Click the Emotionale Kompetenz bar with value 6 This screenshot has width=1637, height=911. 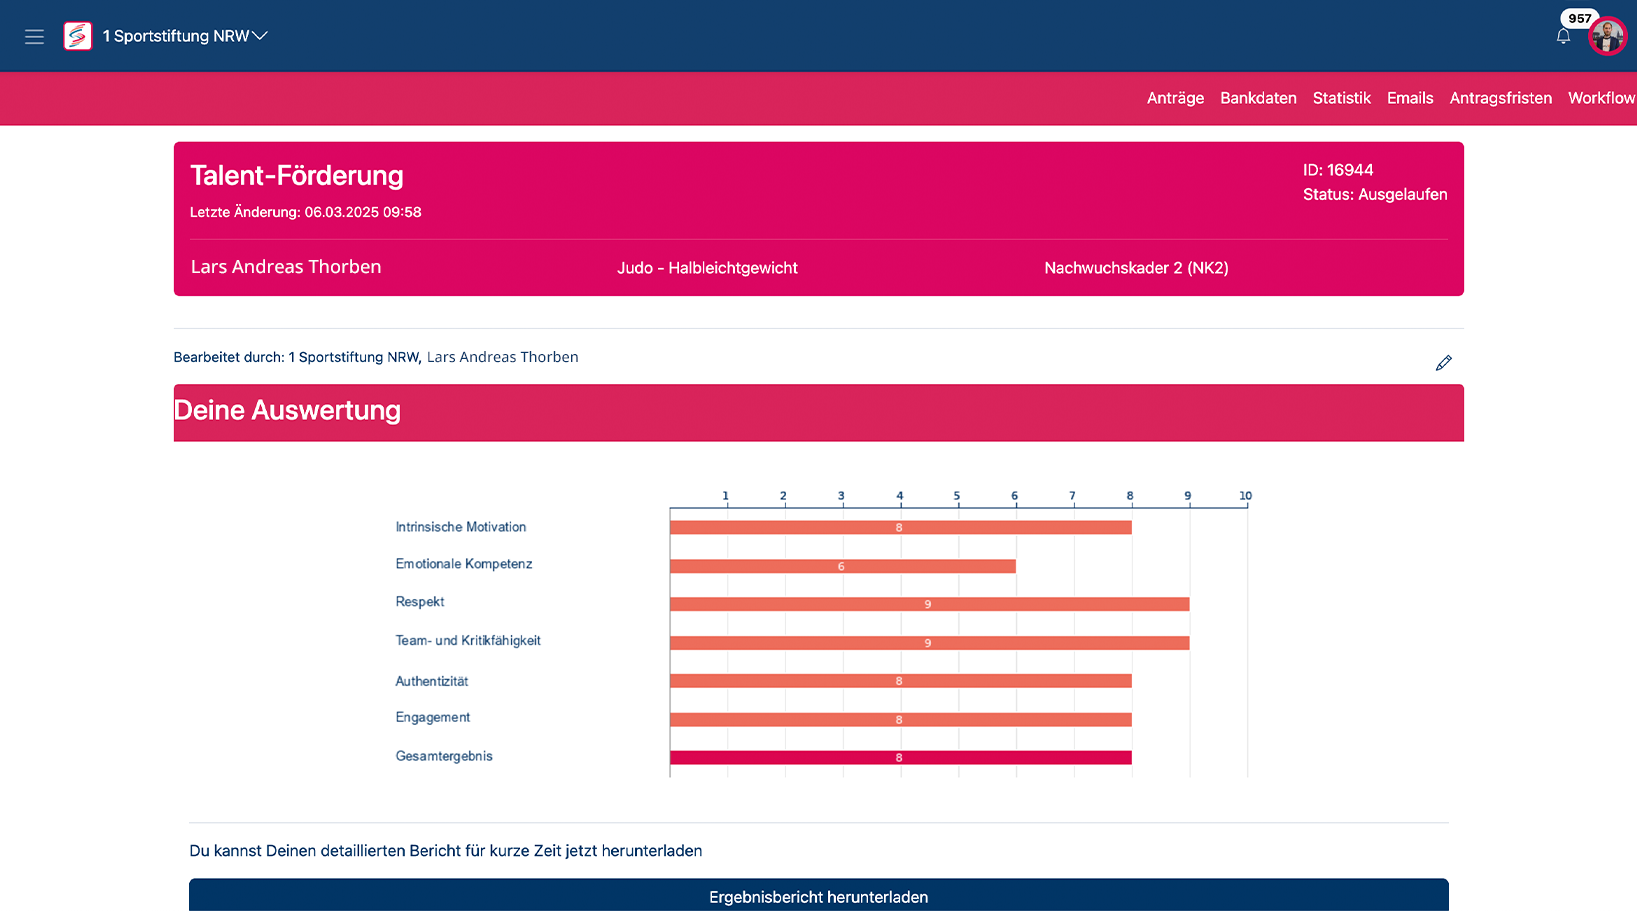pyautogui.click(x=843, y=566)
